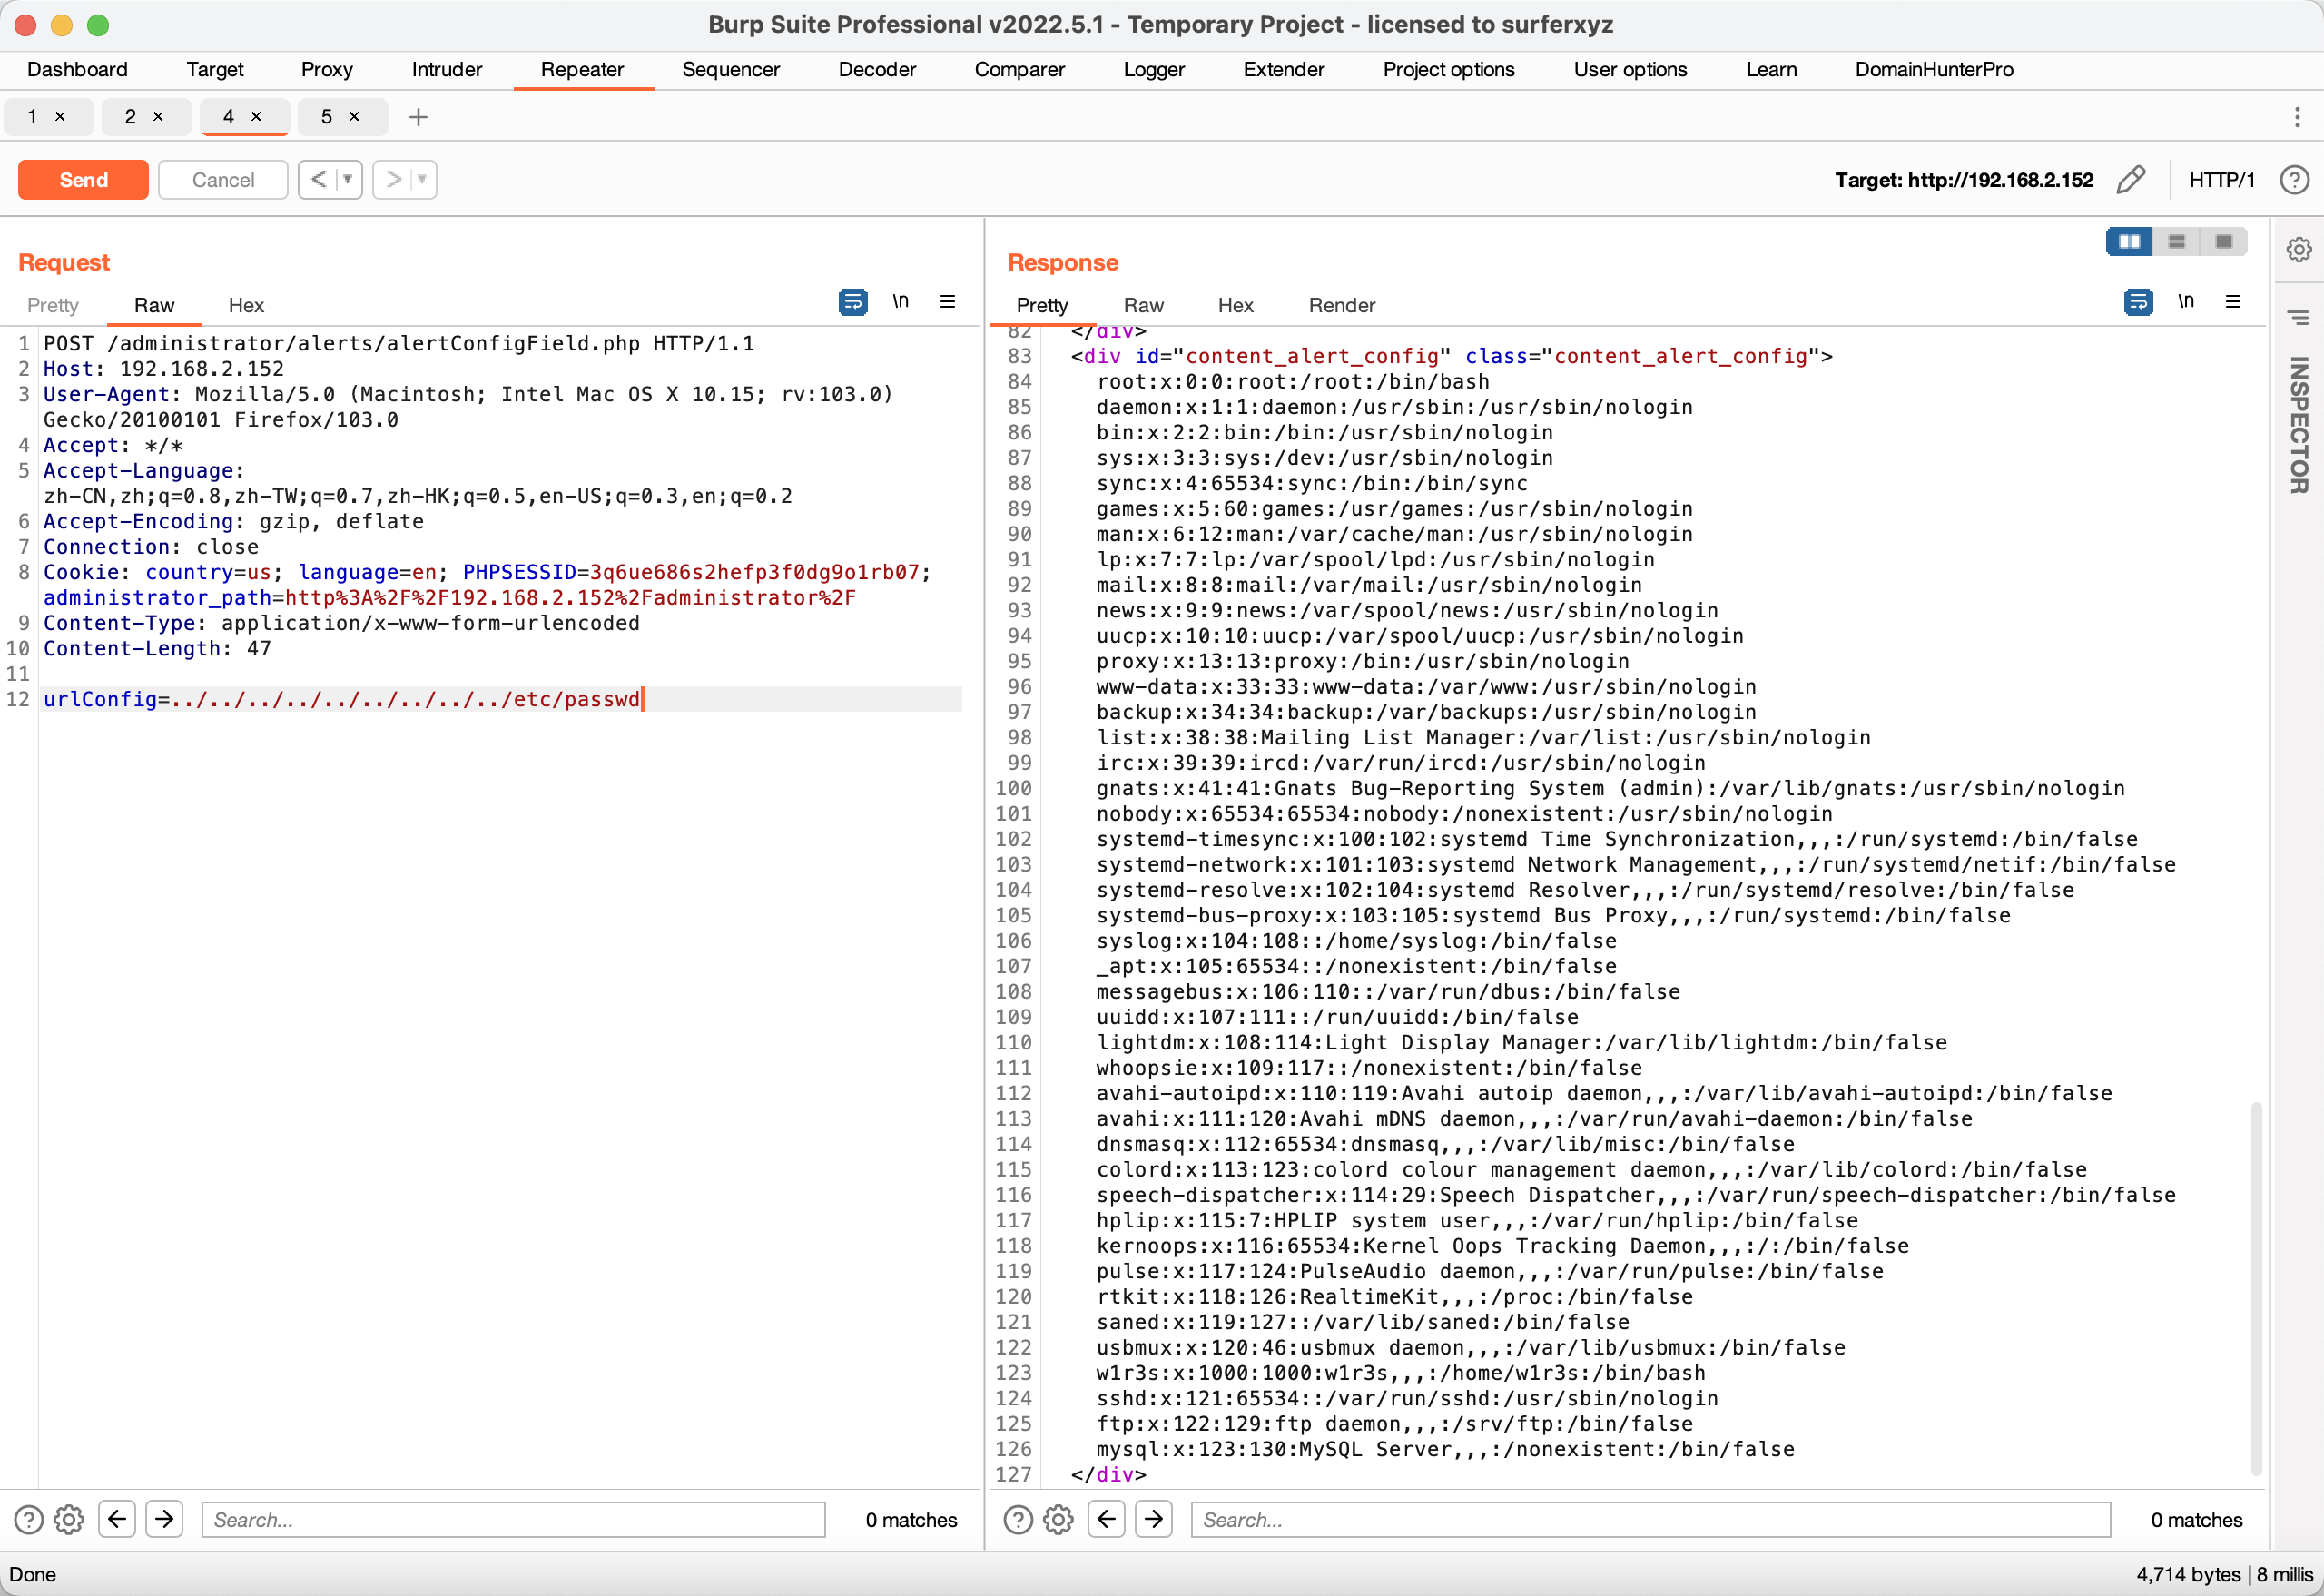Click the orange Send button
This screenshot has width=2324, height=1596.
pyautogui.click(x=83, y=180)
